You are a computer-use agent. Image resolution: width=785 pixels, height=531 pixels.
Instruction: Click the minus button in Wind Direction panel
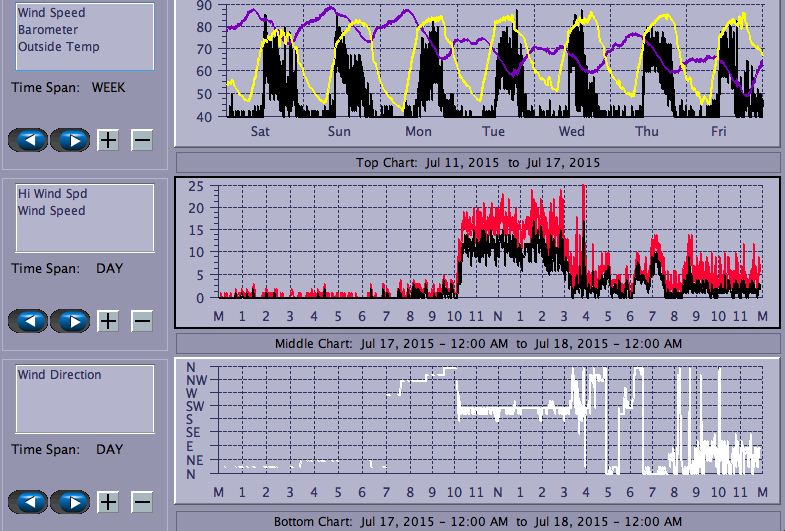click(x=142, y=502)
